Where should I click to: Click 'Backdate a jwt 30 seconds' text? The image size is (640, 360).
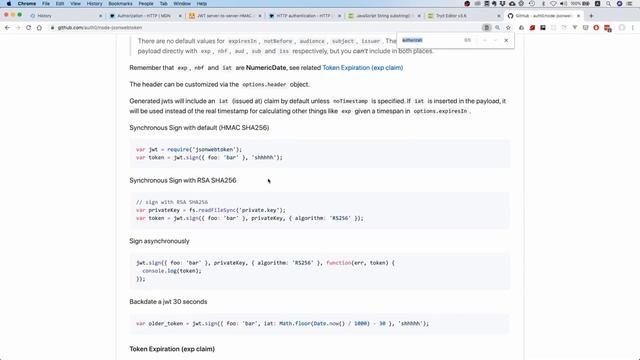tap(168, 302)
